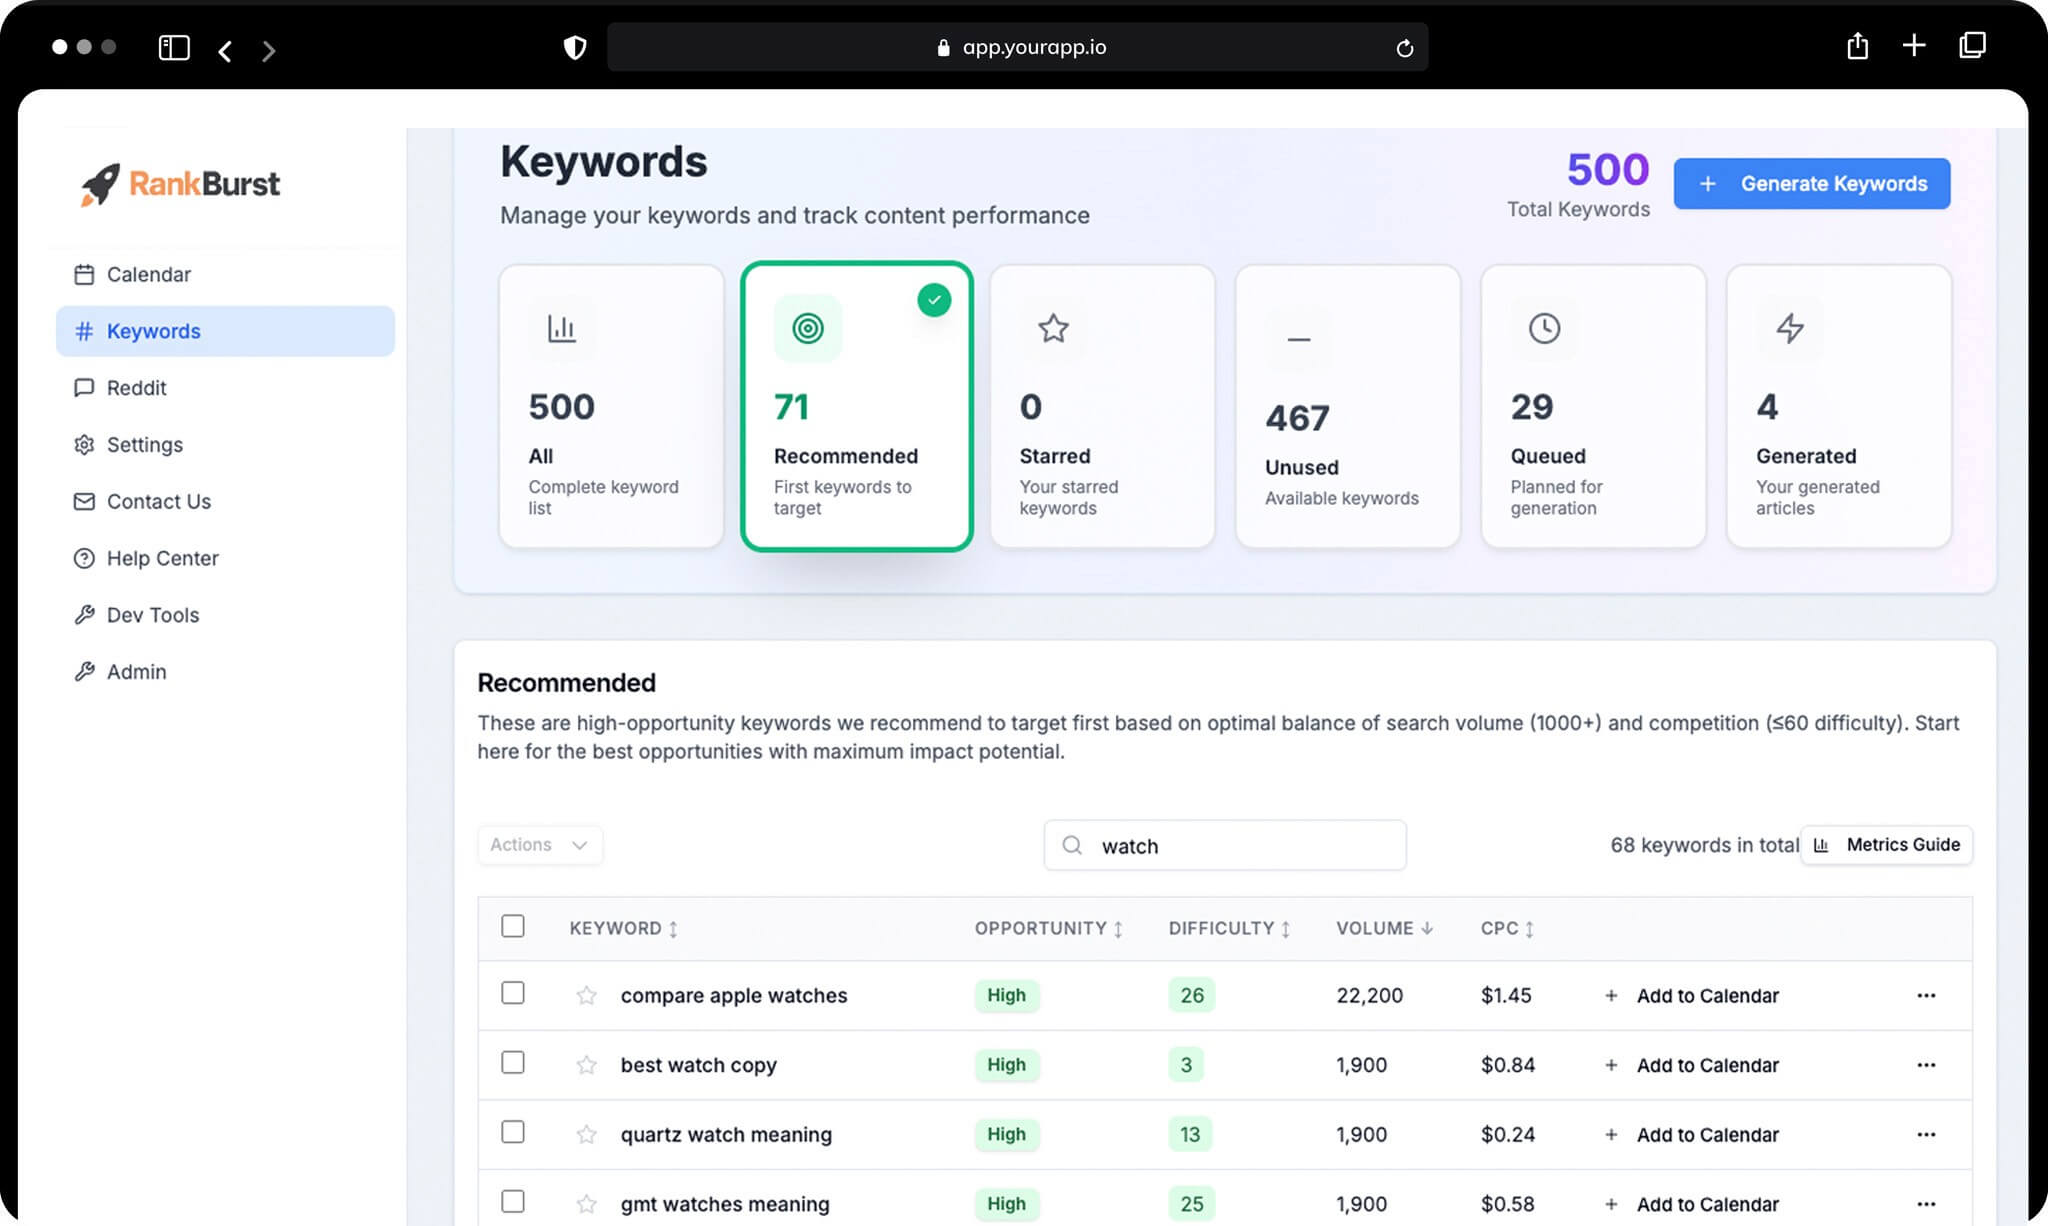The image size is (2048, 1226).
Task: Check the box for 'compare apple watches'
Action: pos(513,993)
